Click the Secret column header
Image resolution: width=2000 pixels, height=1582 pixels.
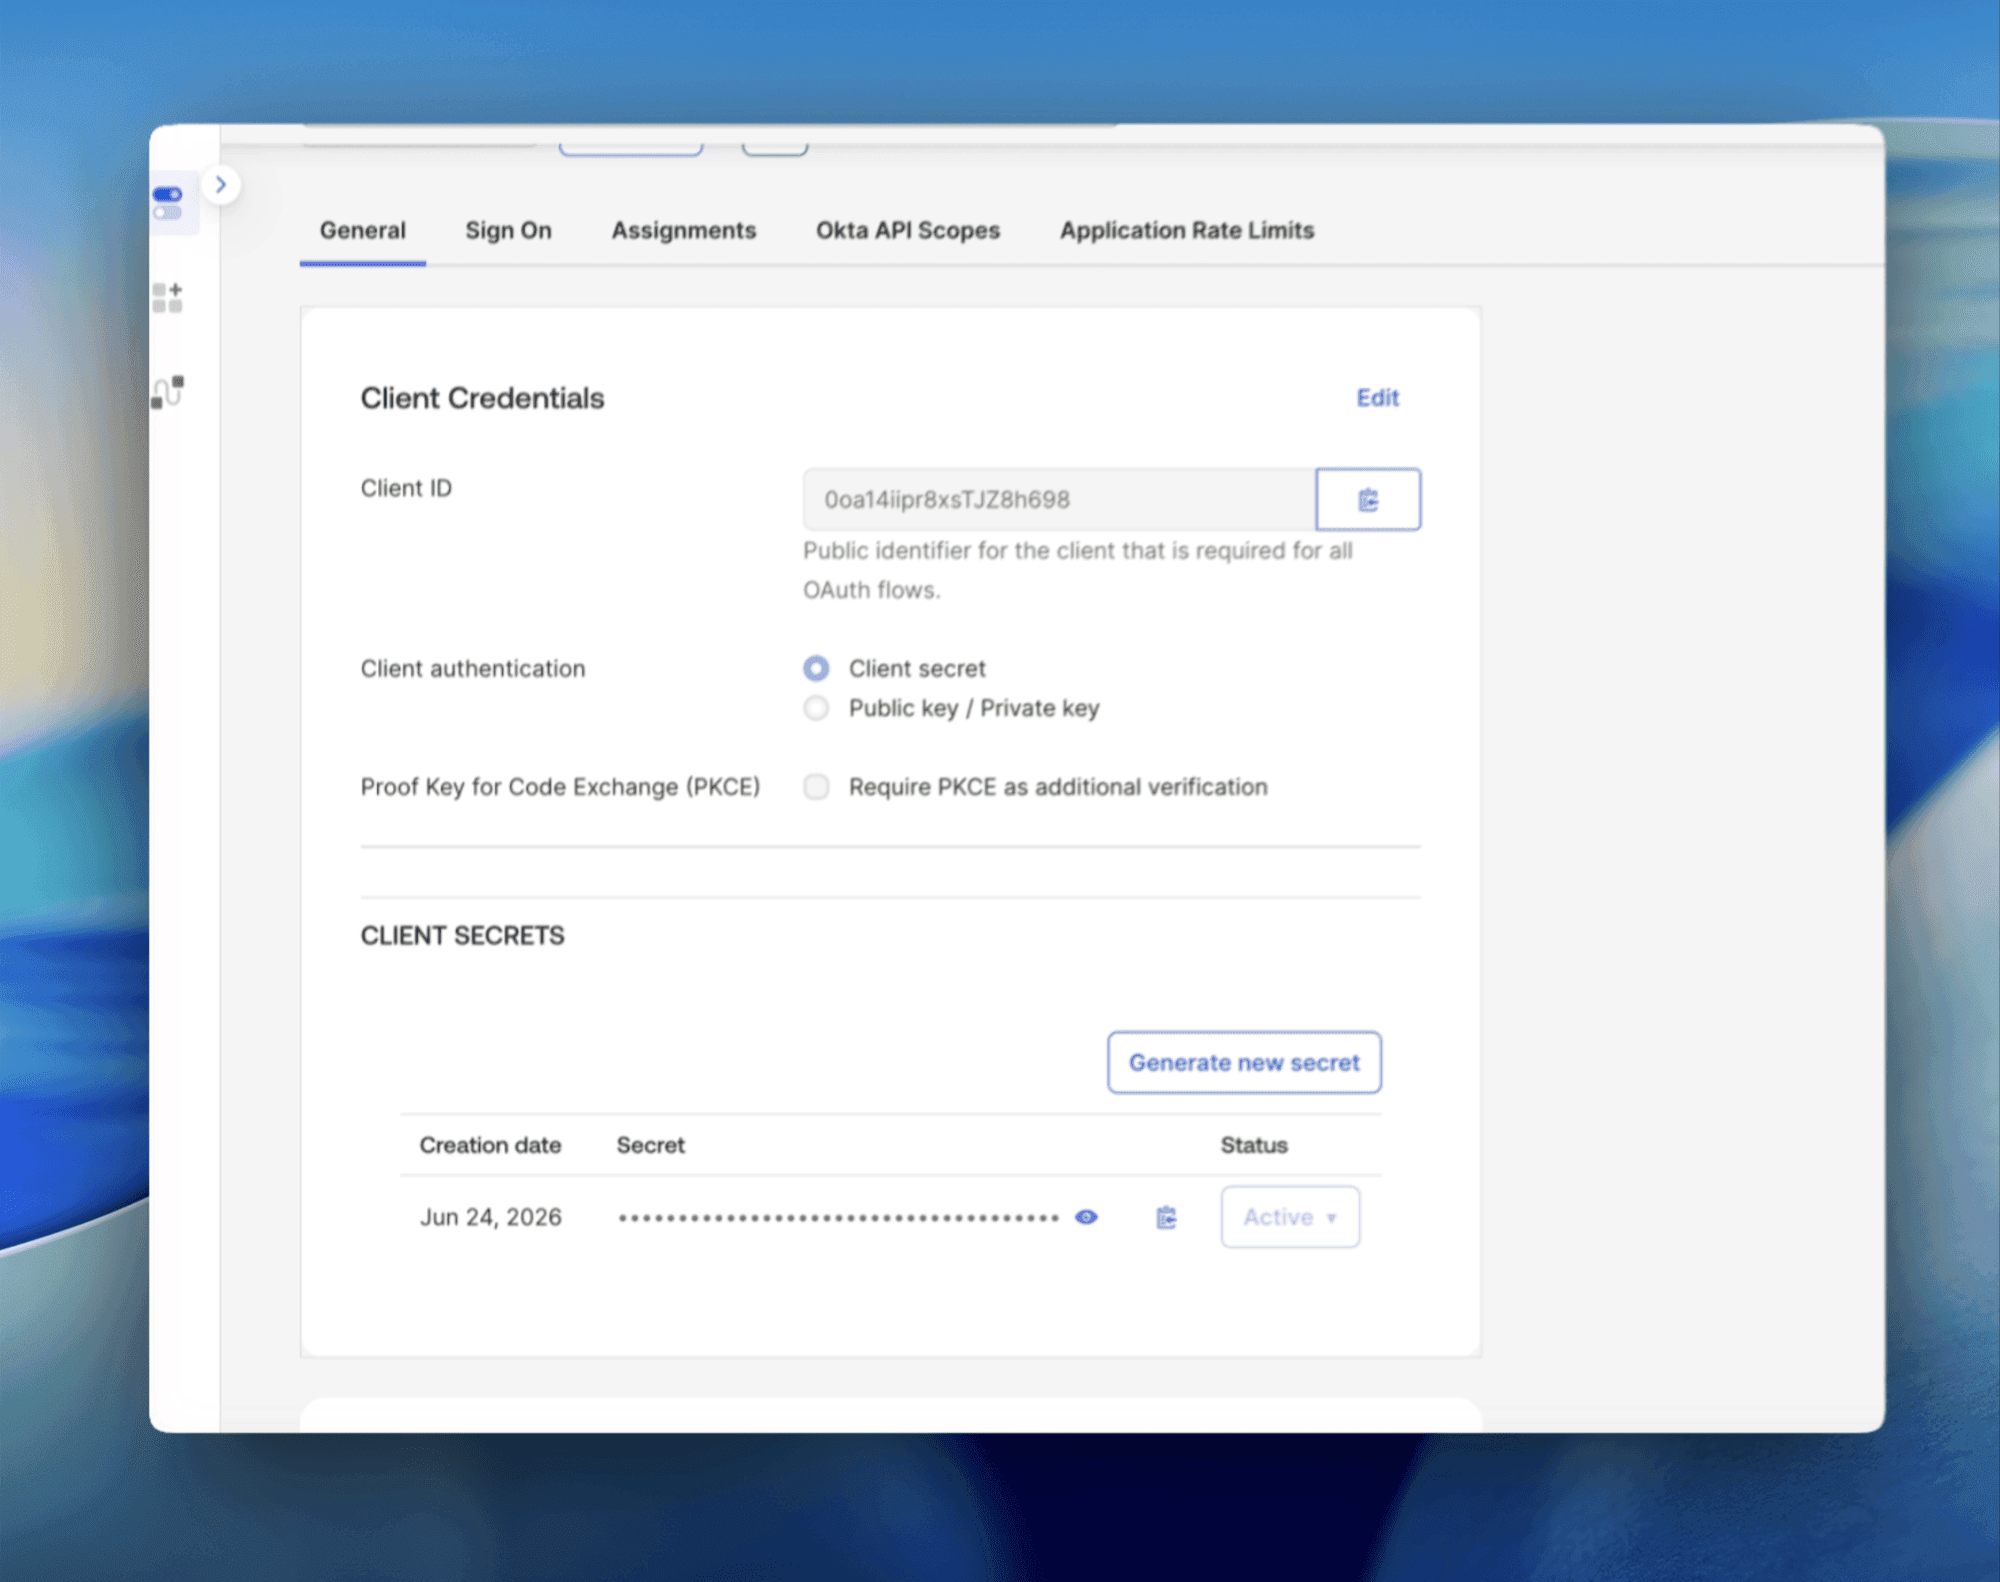pyautogui.click(x=650, y=1145)
